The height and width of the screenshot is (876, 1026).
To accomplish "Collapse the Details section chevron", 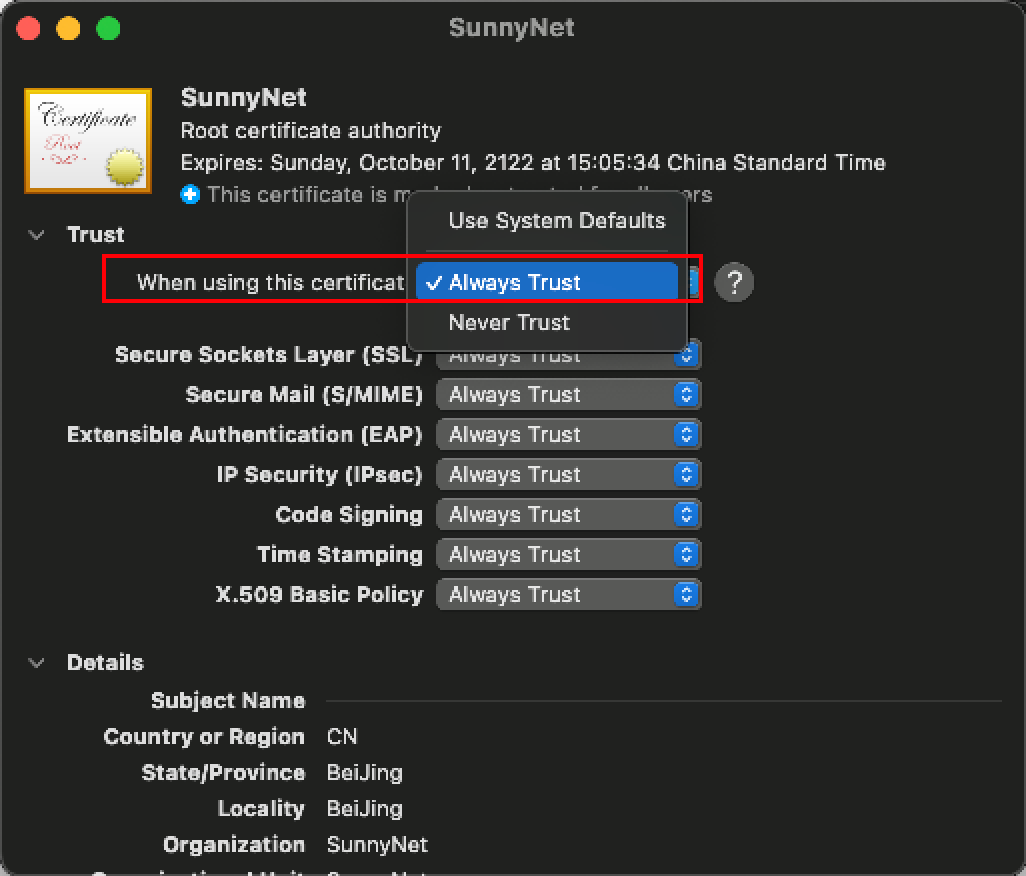I will point(37,663).
